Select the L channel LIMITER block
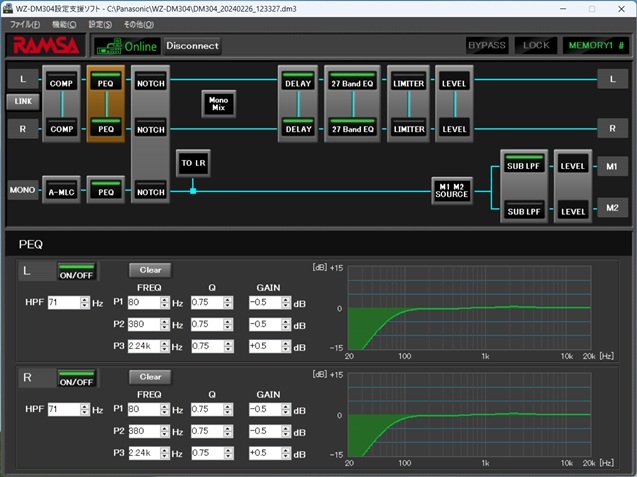The height and width of the screenshot is (477, 637). [x=408, y=84]
